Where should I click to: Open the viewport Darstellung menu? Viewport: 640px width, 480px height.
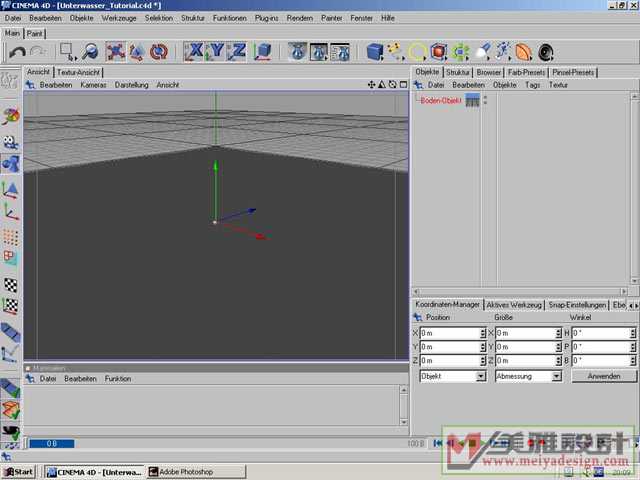(131, 85)
